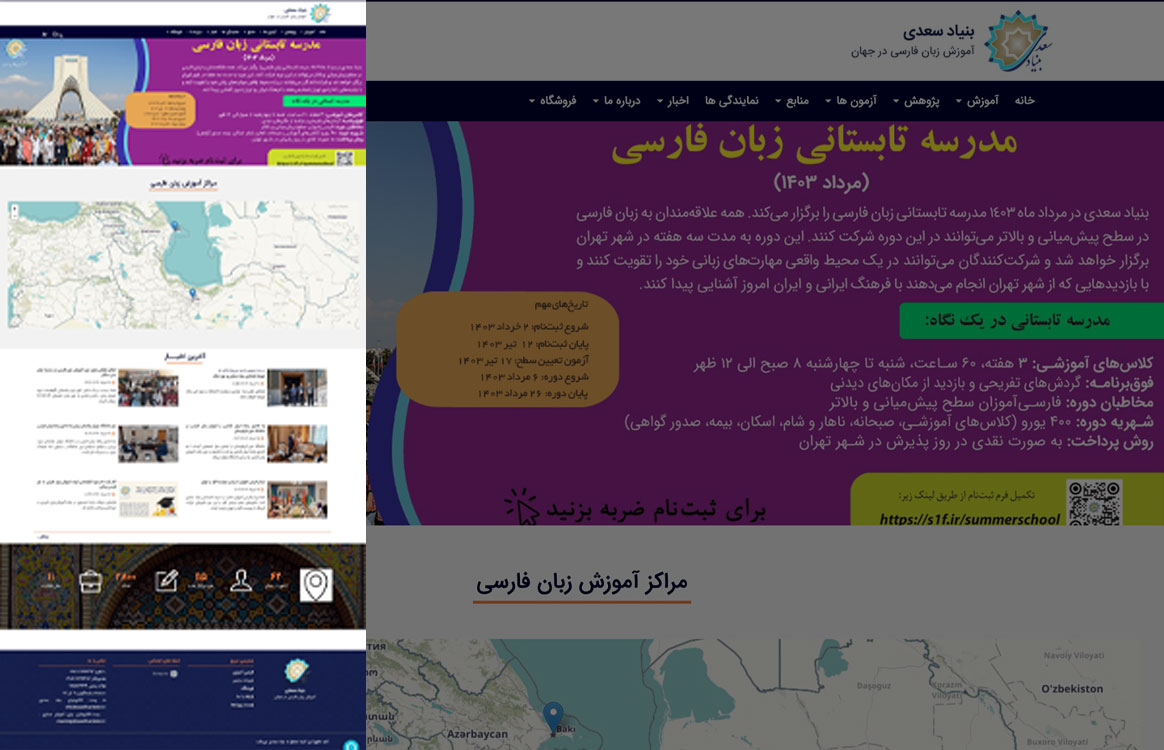The image size is (1164, 750).
Task: Click the "بنیاد سعدی" site title
Action: point(938,31)
